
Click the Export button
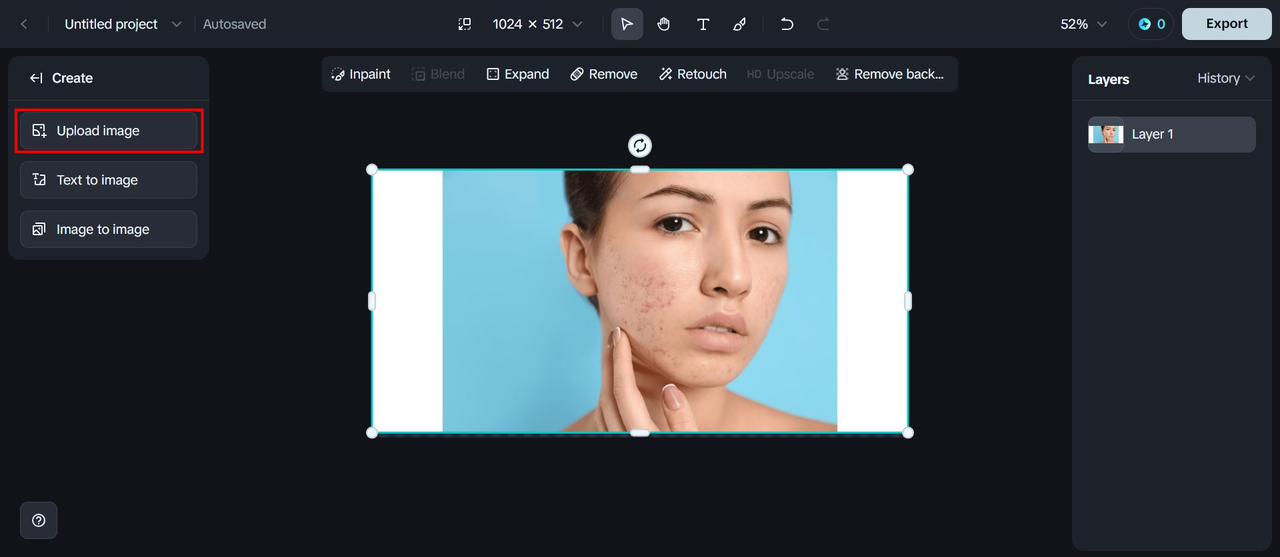[x=1227, y=24]
